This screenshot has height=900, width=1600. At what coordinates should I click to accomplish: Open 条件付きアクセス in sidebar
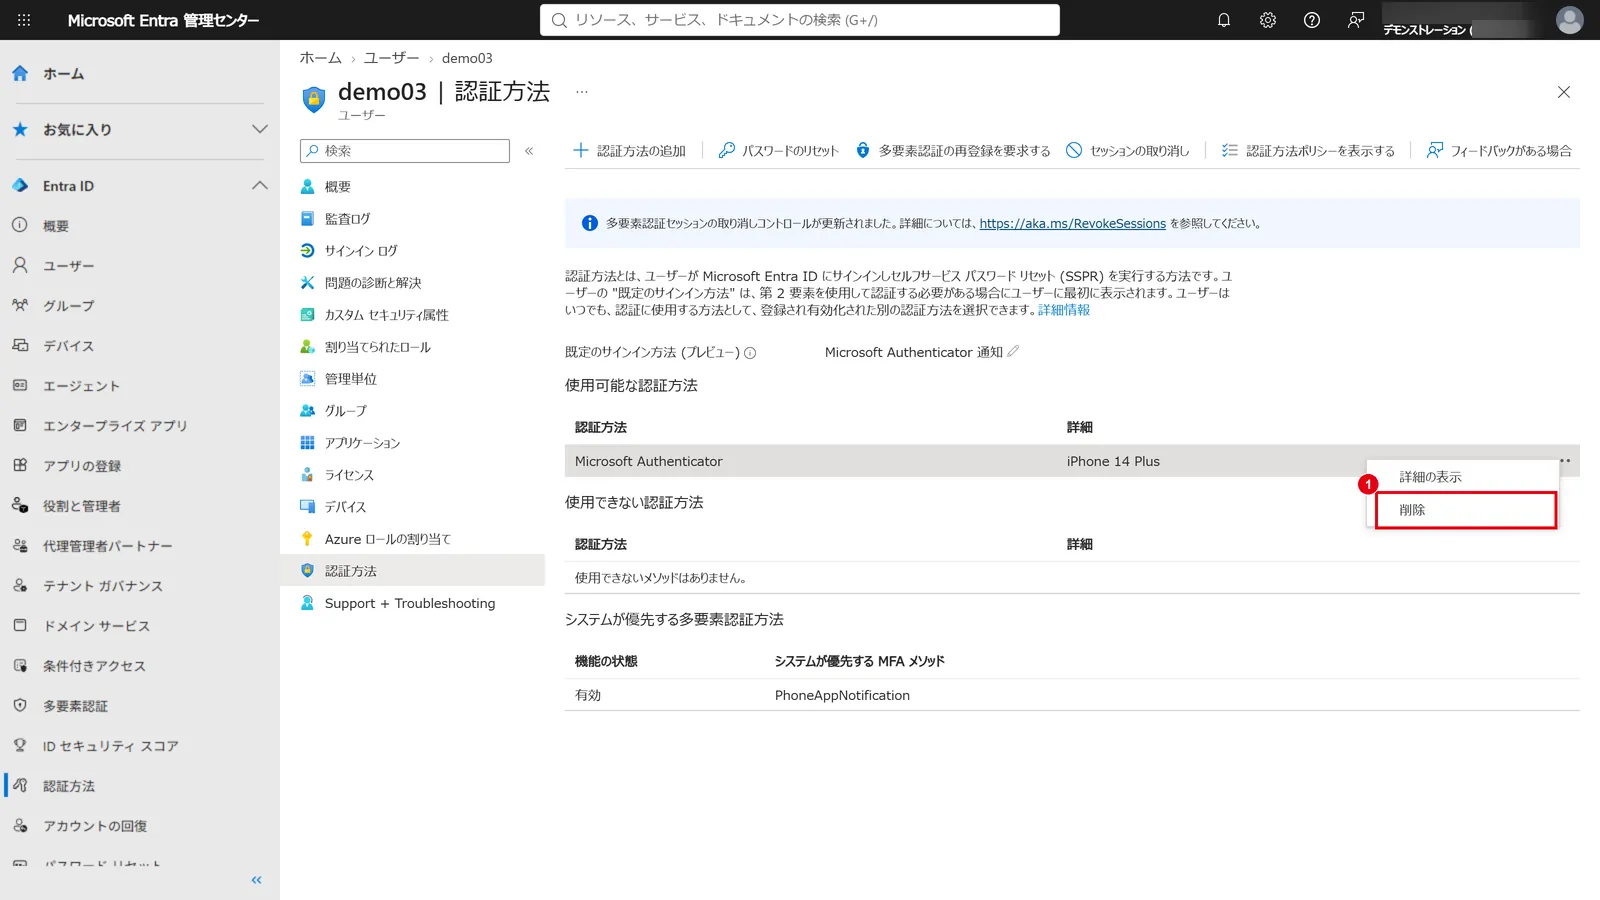(94, 666)
